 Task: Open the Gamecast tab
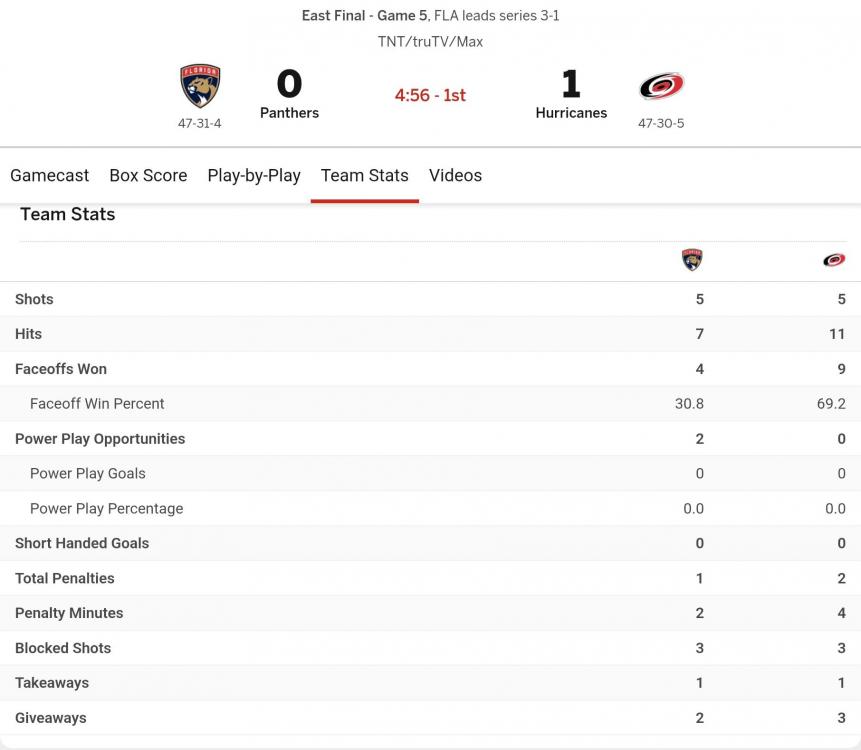(x=50, y=175)
